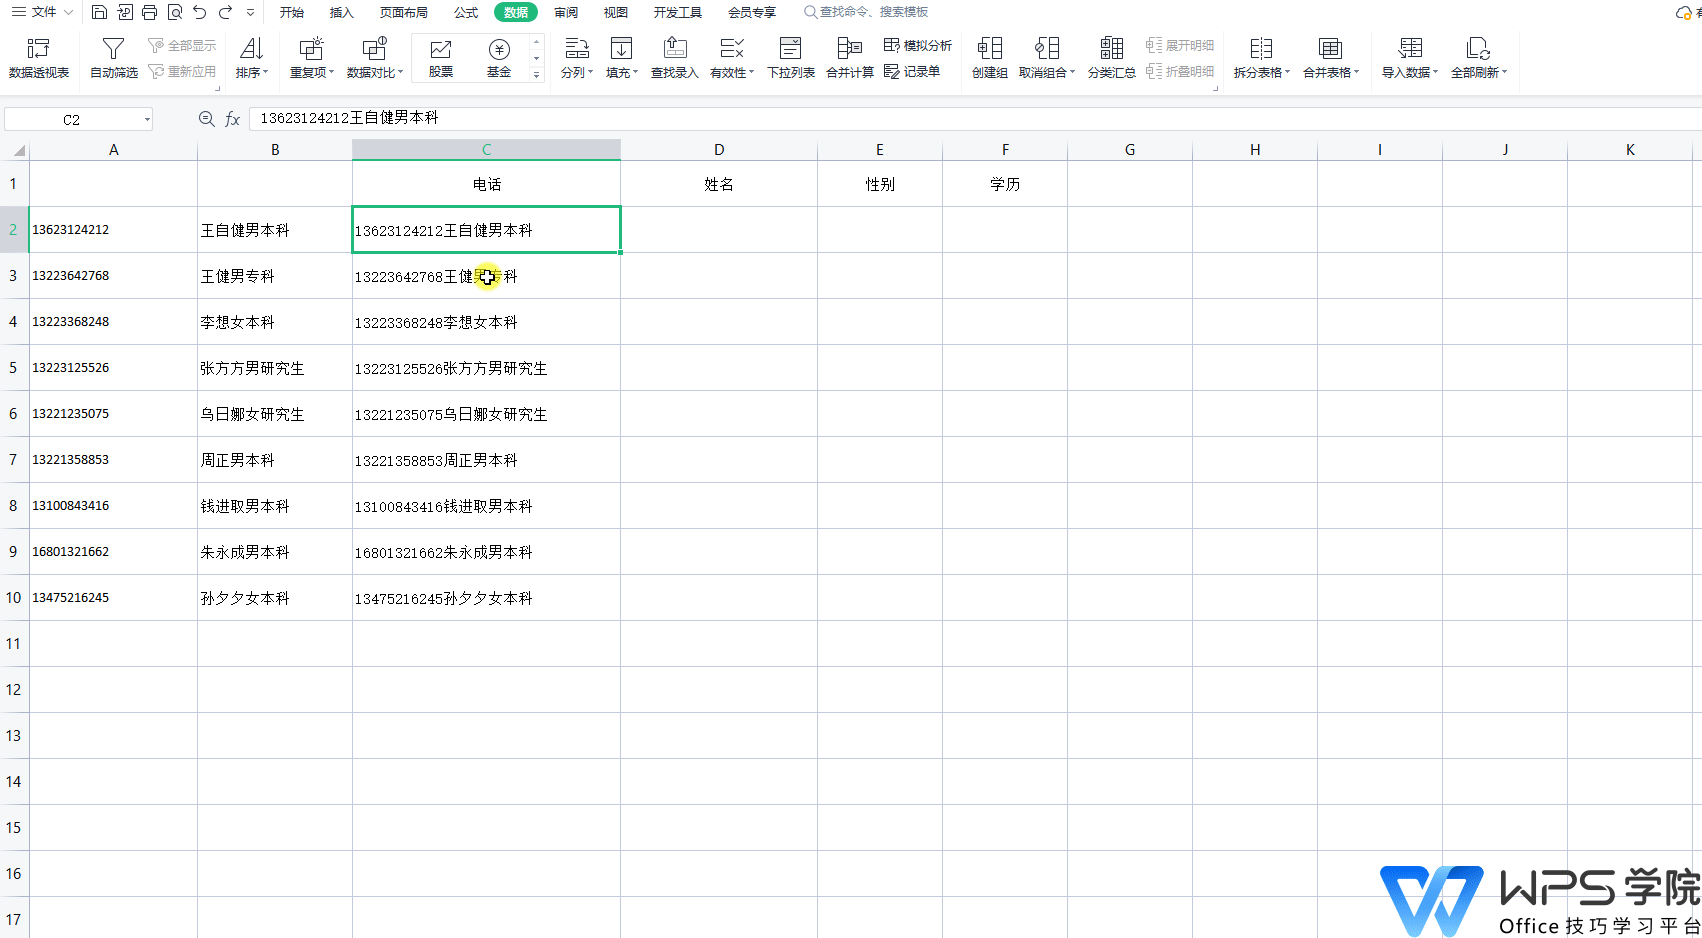Open Data Validation (有效性) tool

(732, 58)
